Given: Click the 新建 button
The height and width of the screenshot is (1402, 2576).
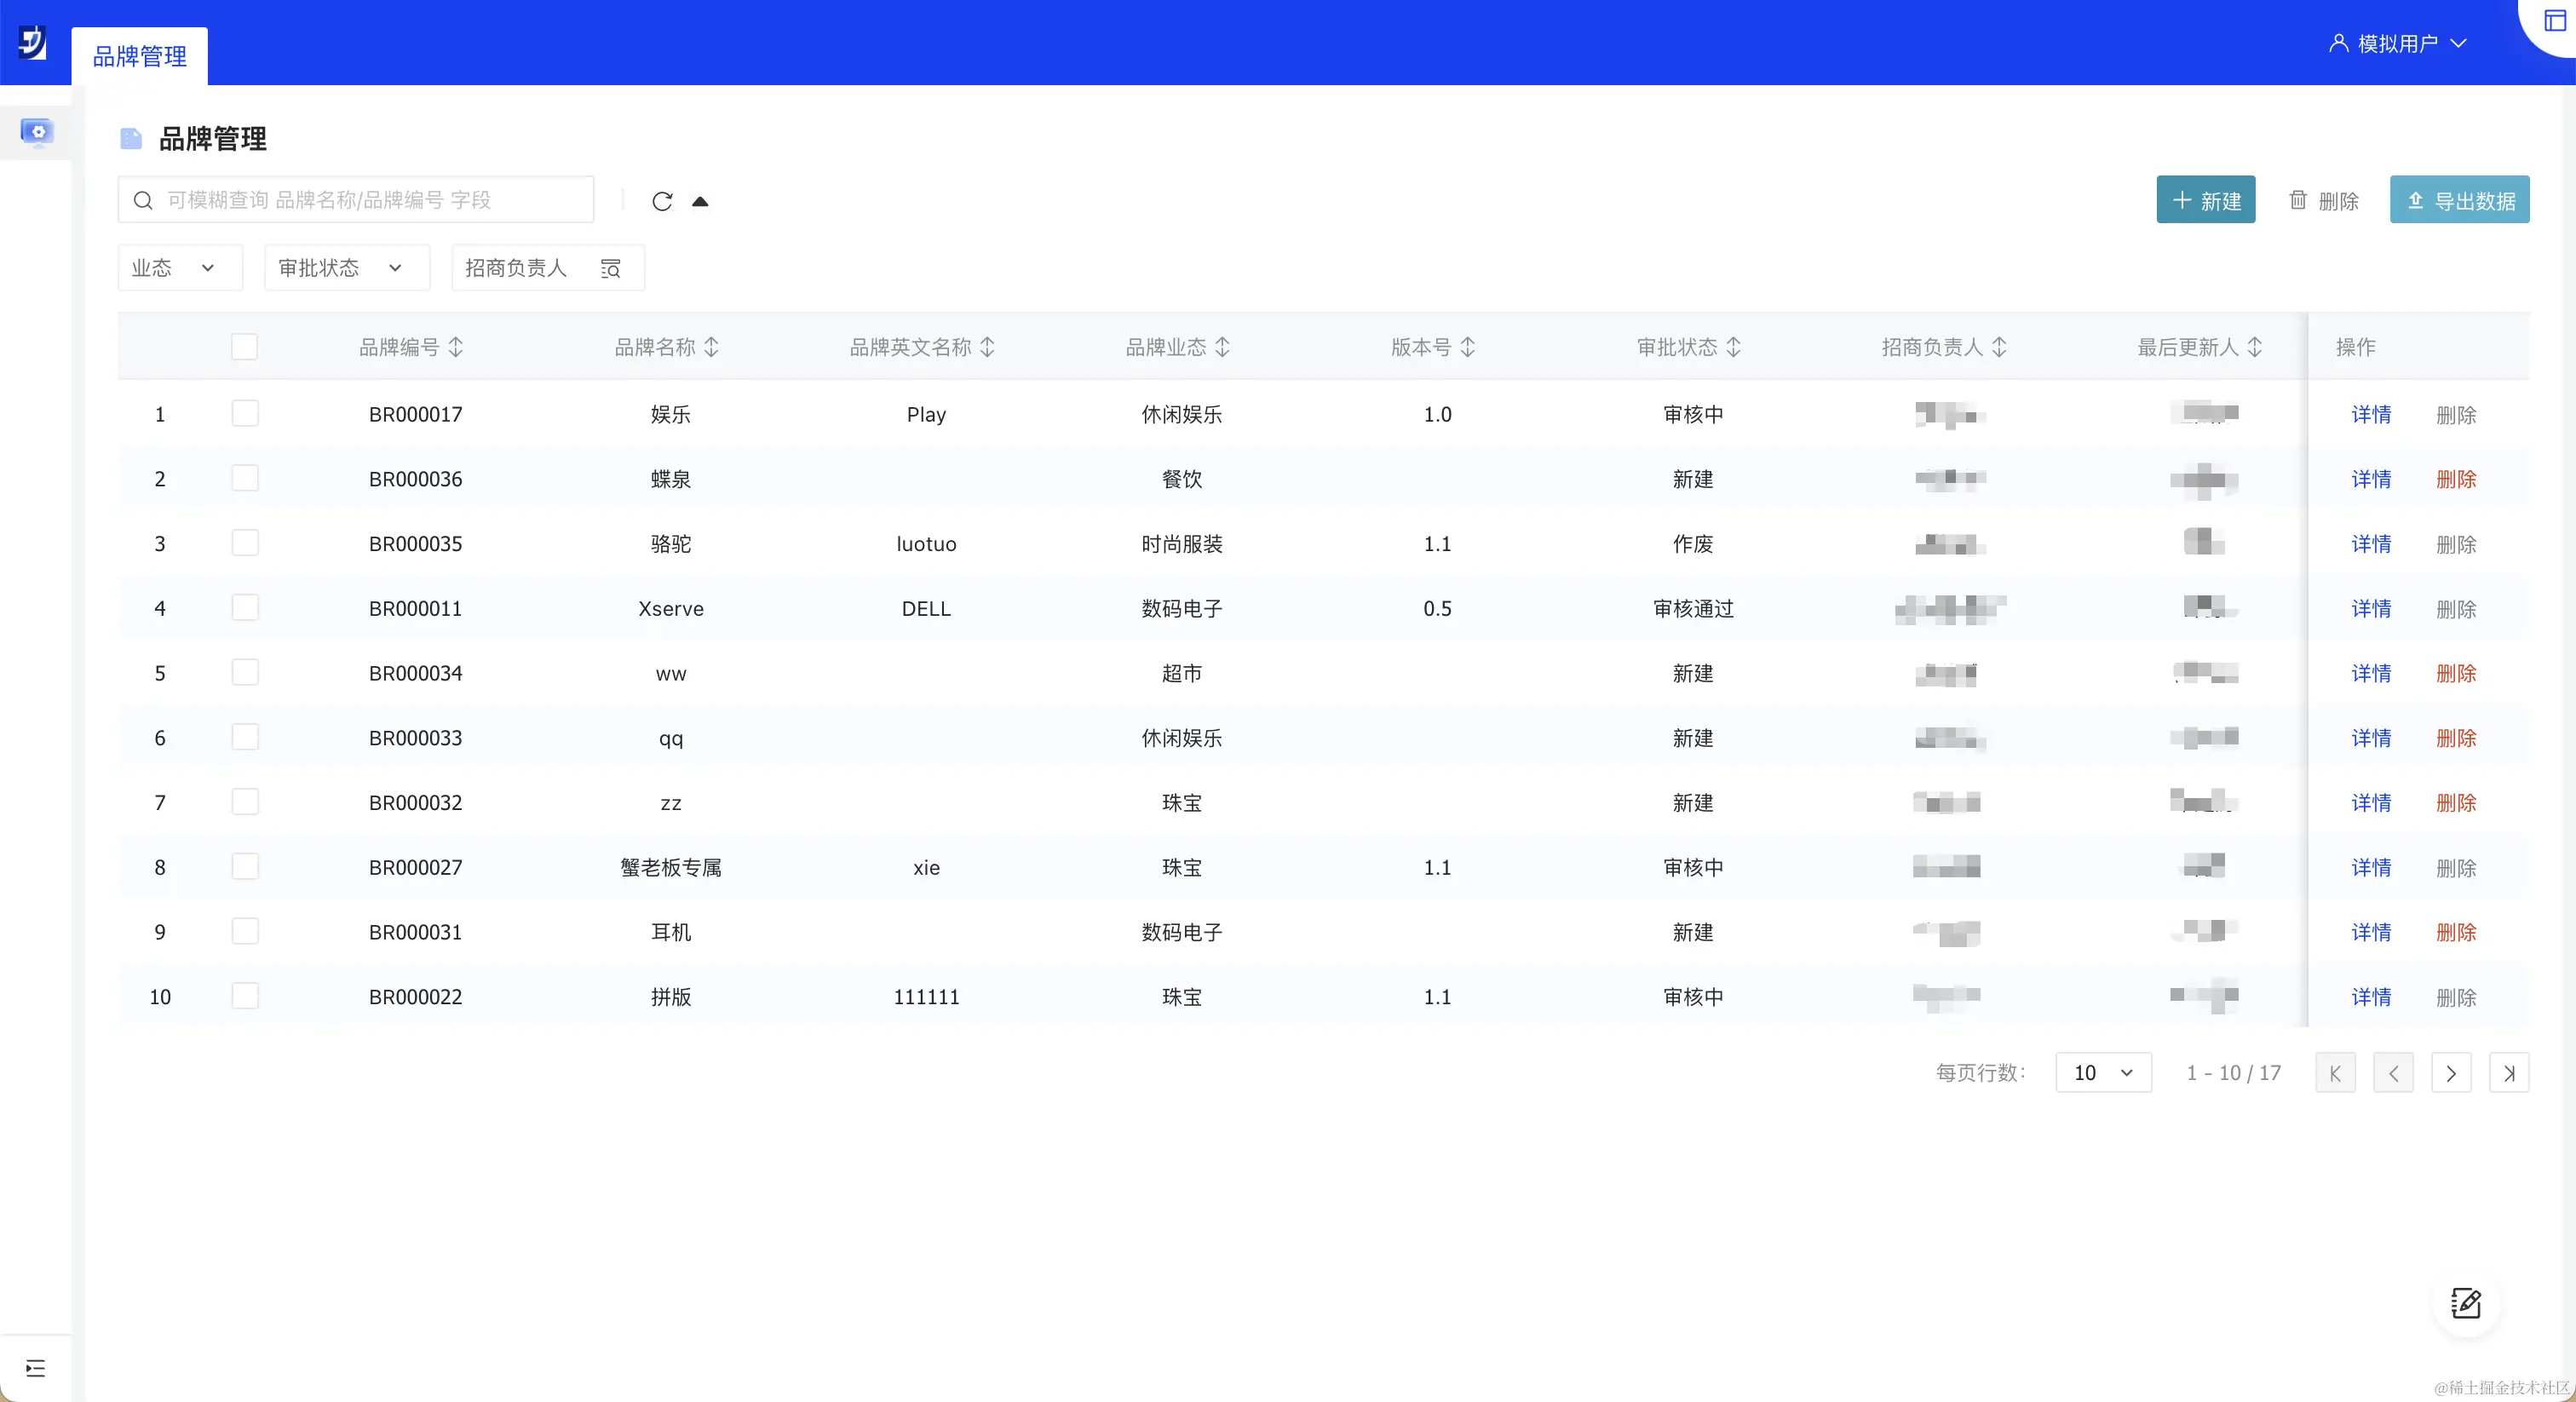Looking at the screenshot, I should pyautogui.click(x=2205, y=200).
